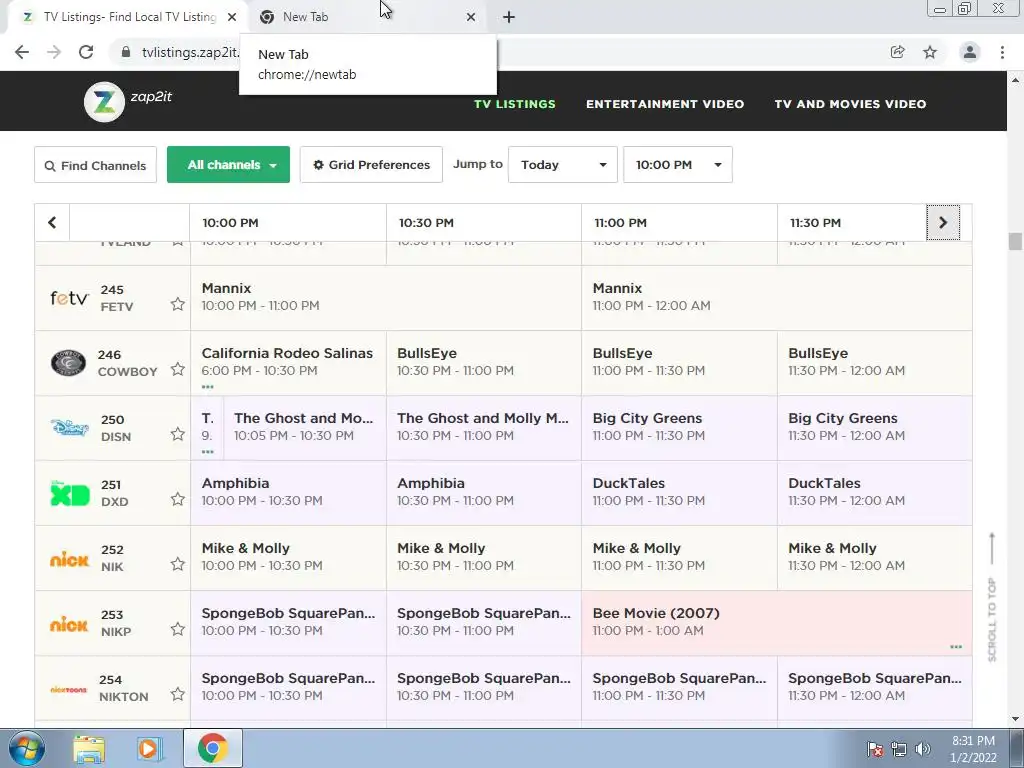Screen dimensions: 1024x768
Task: Close the New Tab tab
Action: pos(471,17)
